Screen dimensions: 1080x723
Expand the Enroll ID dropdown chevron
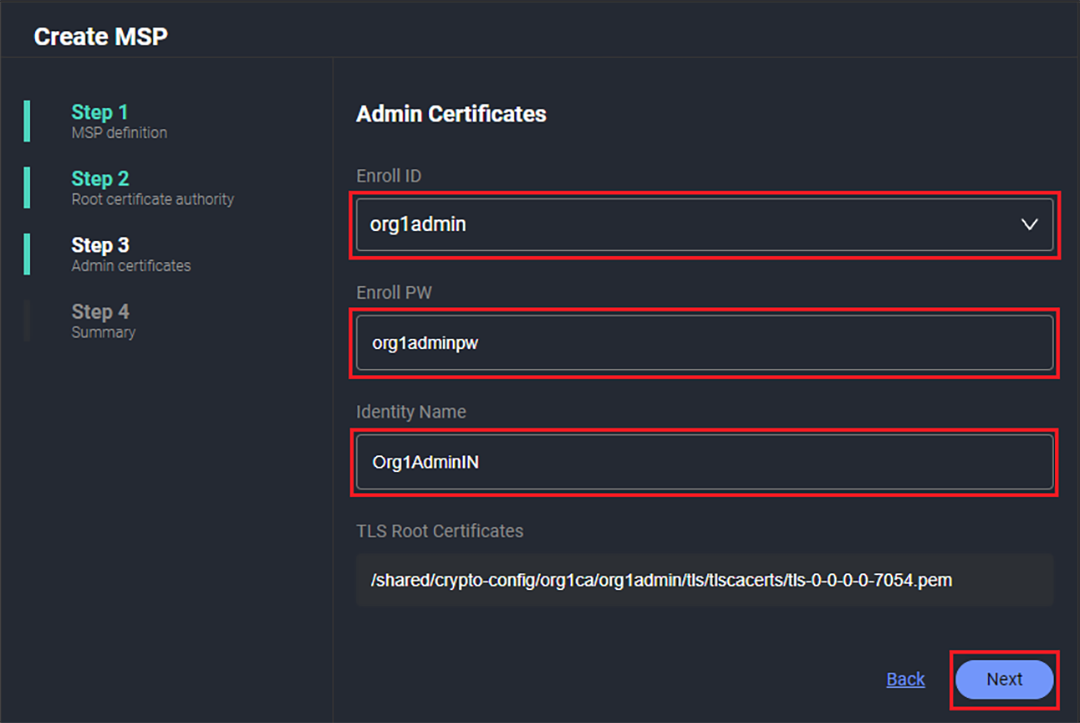point(1029,225)
